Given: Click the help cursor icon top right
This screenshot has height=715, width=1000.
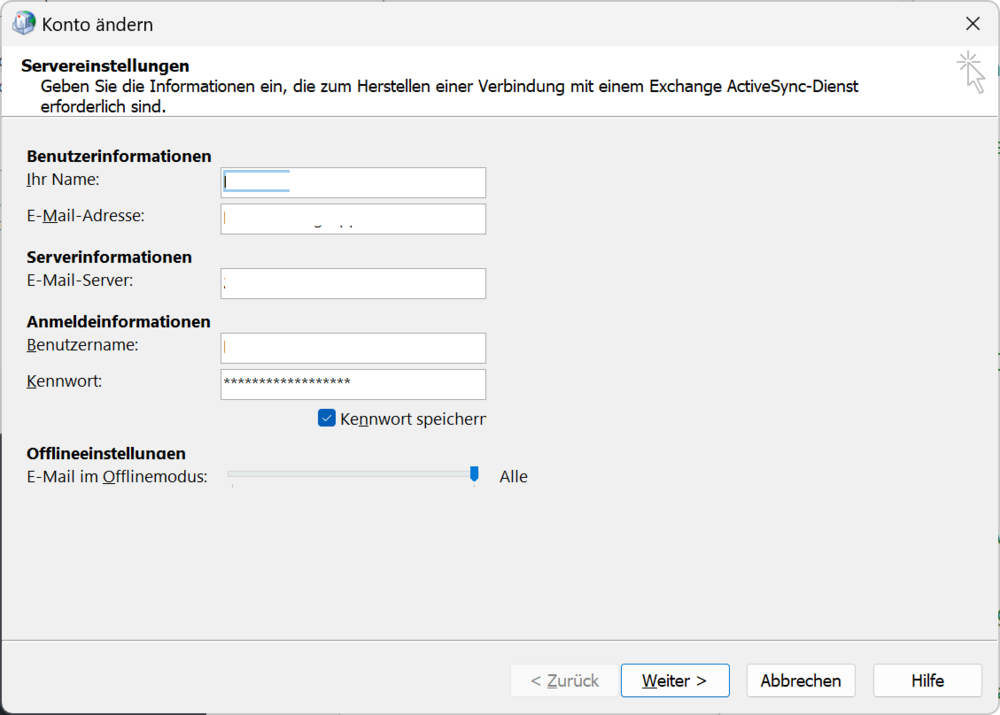Looking at the screenshot, I should pyautogui.click(x=971, y=70).
